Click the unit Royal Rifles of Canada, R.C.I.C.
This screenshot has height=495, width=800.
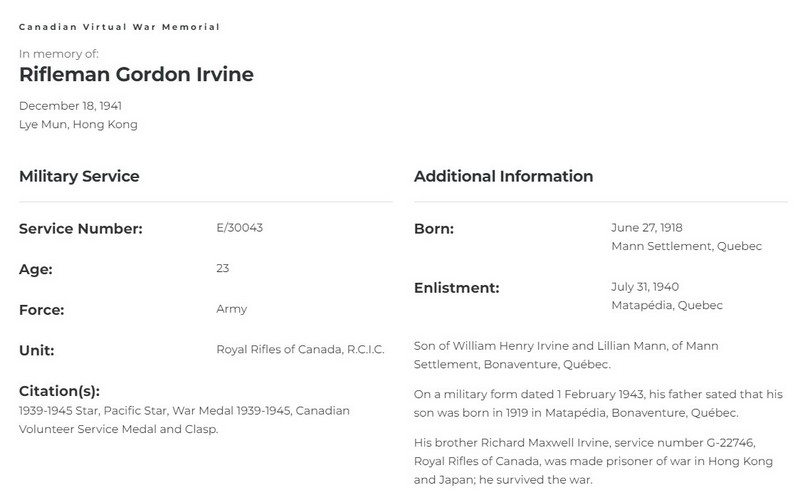click(300, 350)
